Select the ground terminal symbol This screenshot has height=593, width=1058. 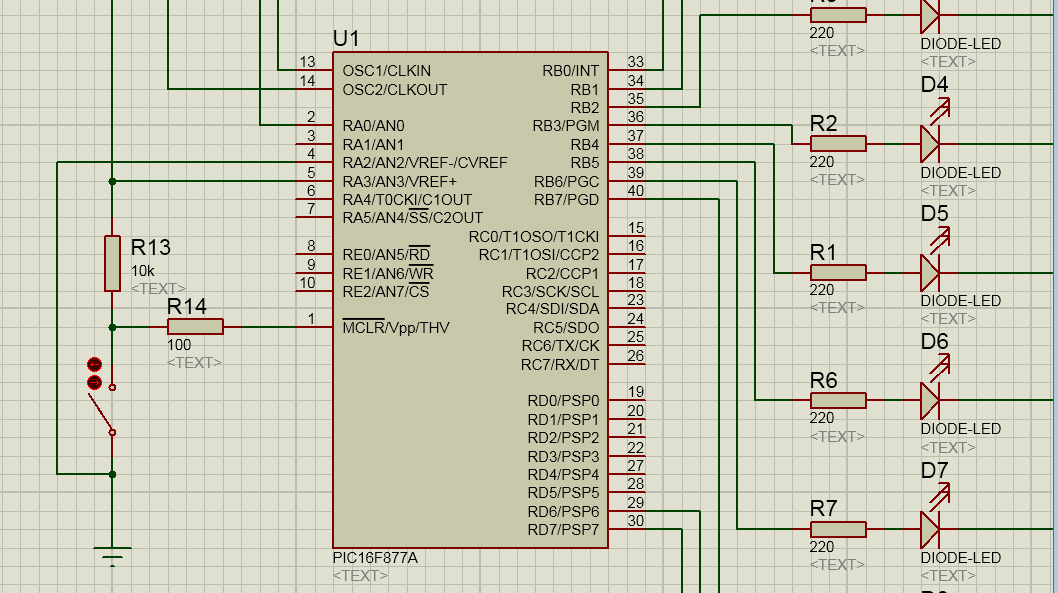[112, 557]
